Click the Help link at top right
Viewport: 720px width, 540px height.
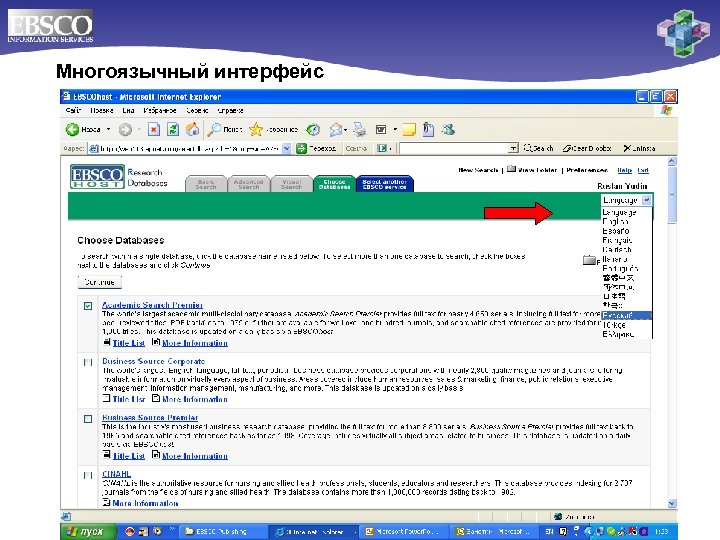(x=624, y=170)
